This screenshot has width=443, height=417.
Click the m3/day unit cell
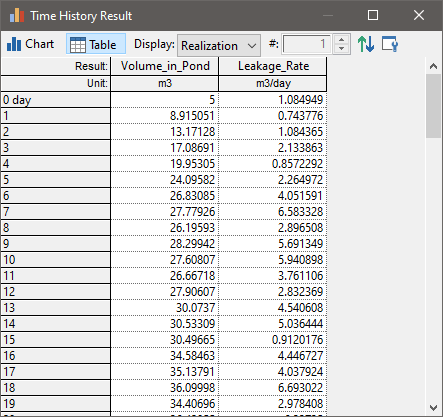pyautogui.click(x=273, y=83)
